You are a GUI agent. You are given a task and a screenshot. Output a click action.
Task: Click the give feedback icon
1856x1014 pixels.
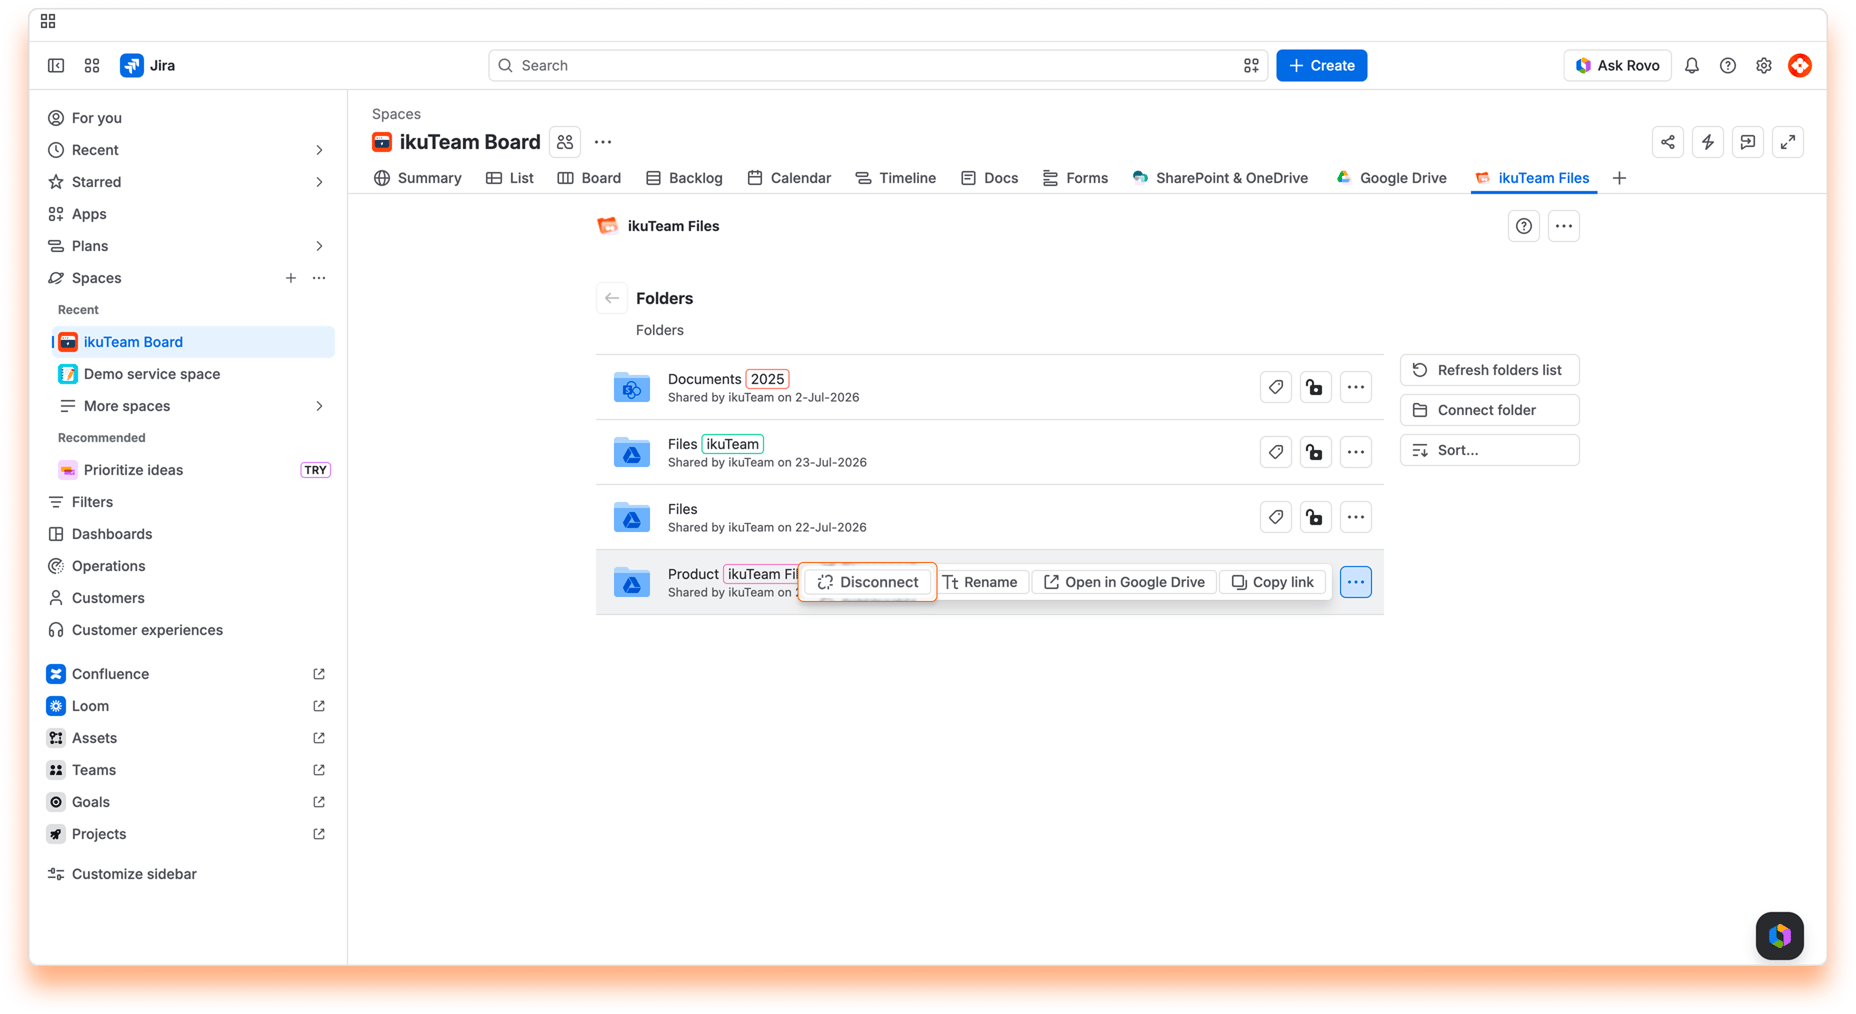(x=1748, y=142)
